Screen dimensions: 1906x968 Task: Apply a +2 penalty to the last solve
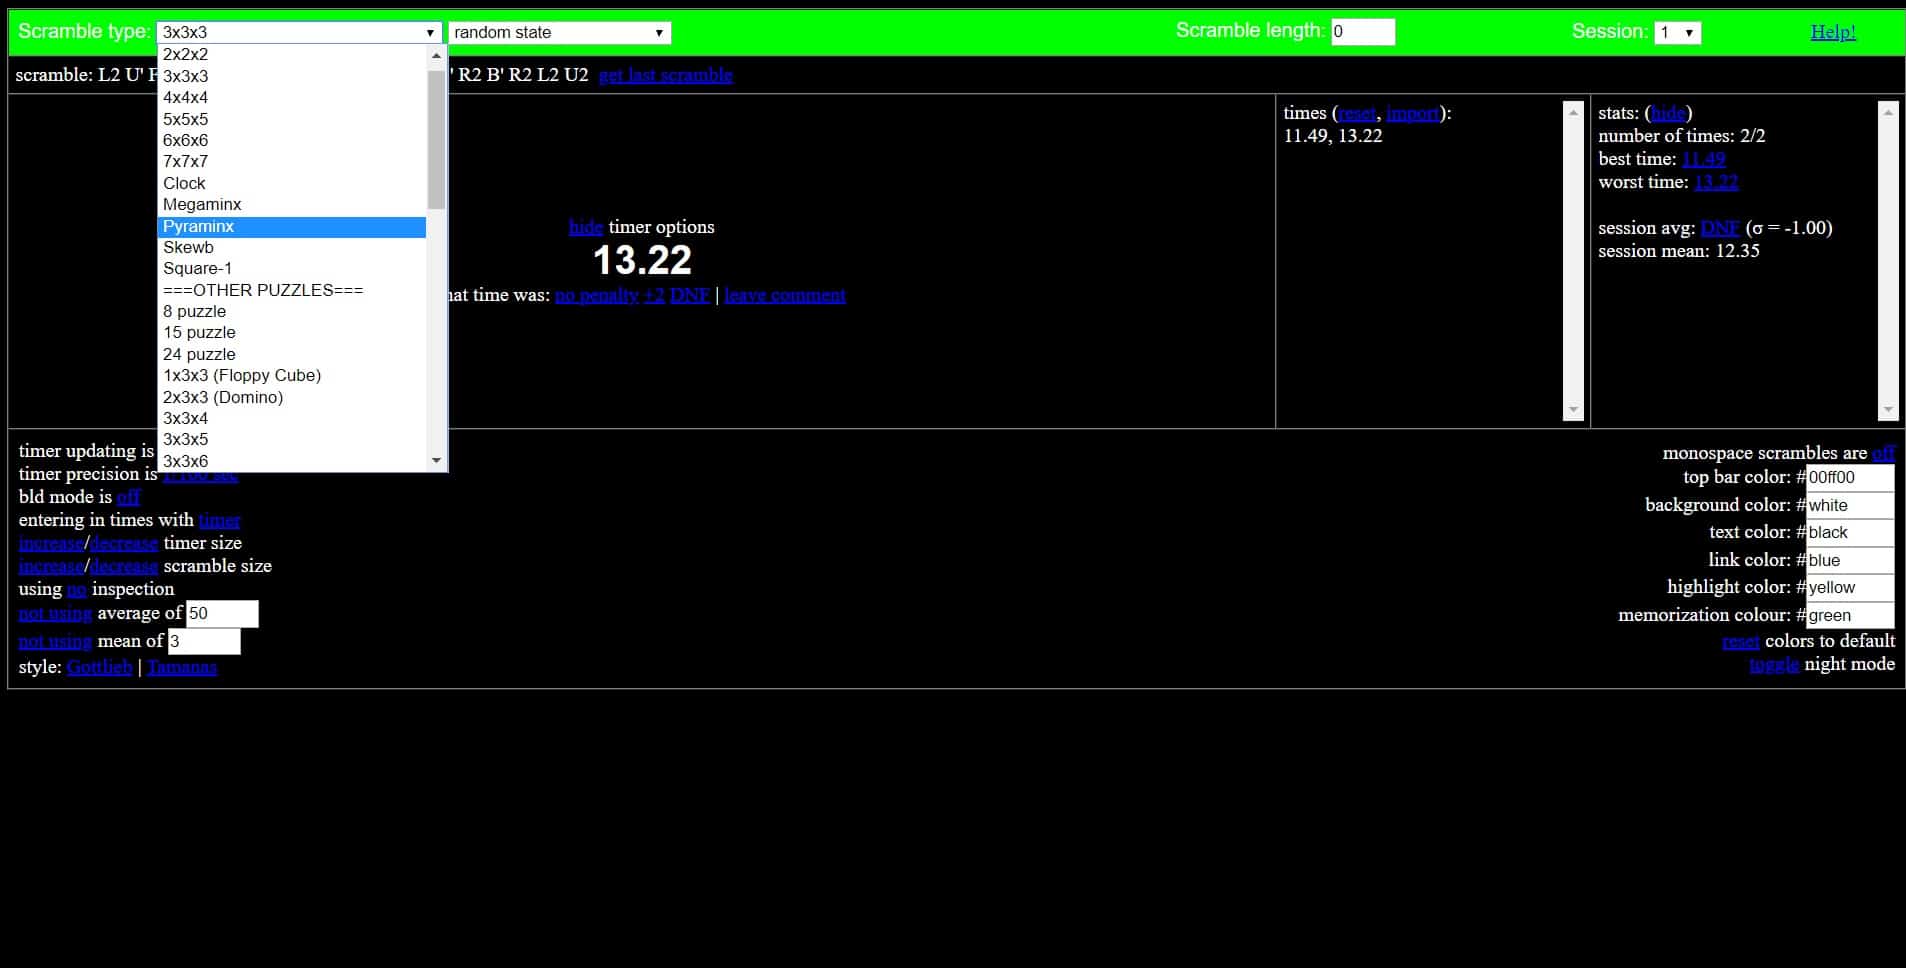coord(653,295)
